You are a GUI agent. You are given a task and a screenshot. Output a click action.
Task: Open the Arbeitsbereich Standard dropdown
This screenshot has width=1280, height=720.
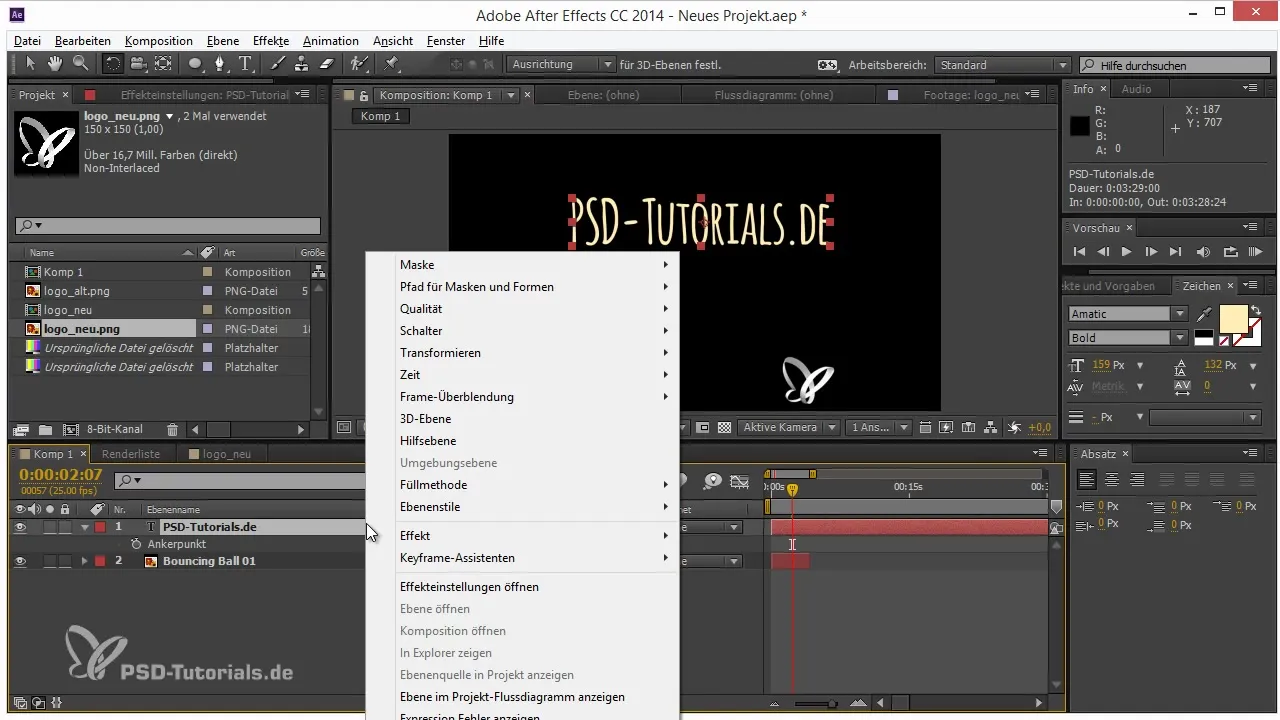click(1003, 65)
